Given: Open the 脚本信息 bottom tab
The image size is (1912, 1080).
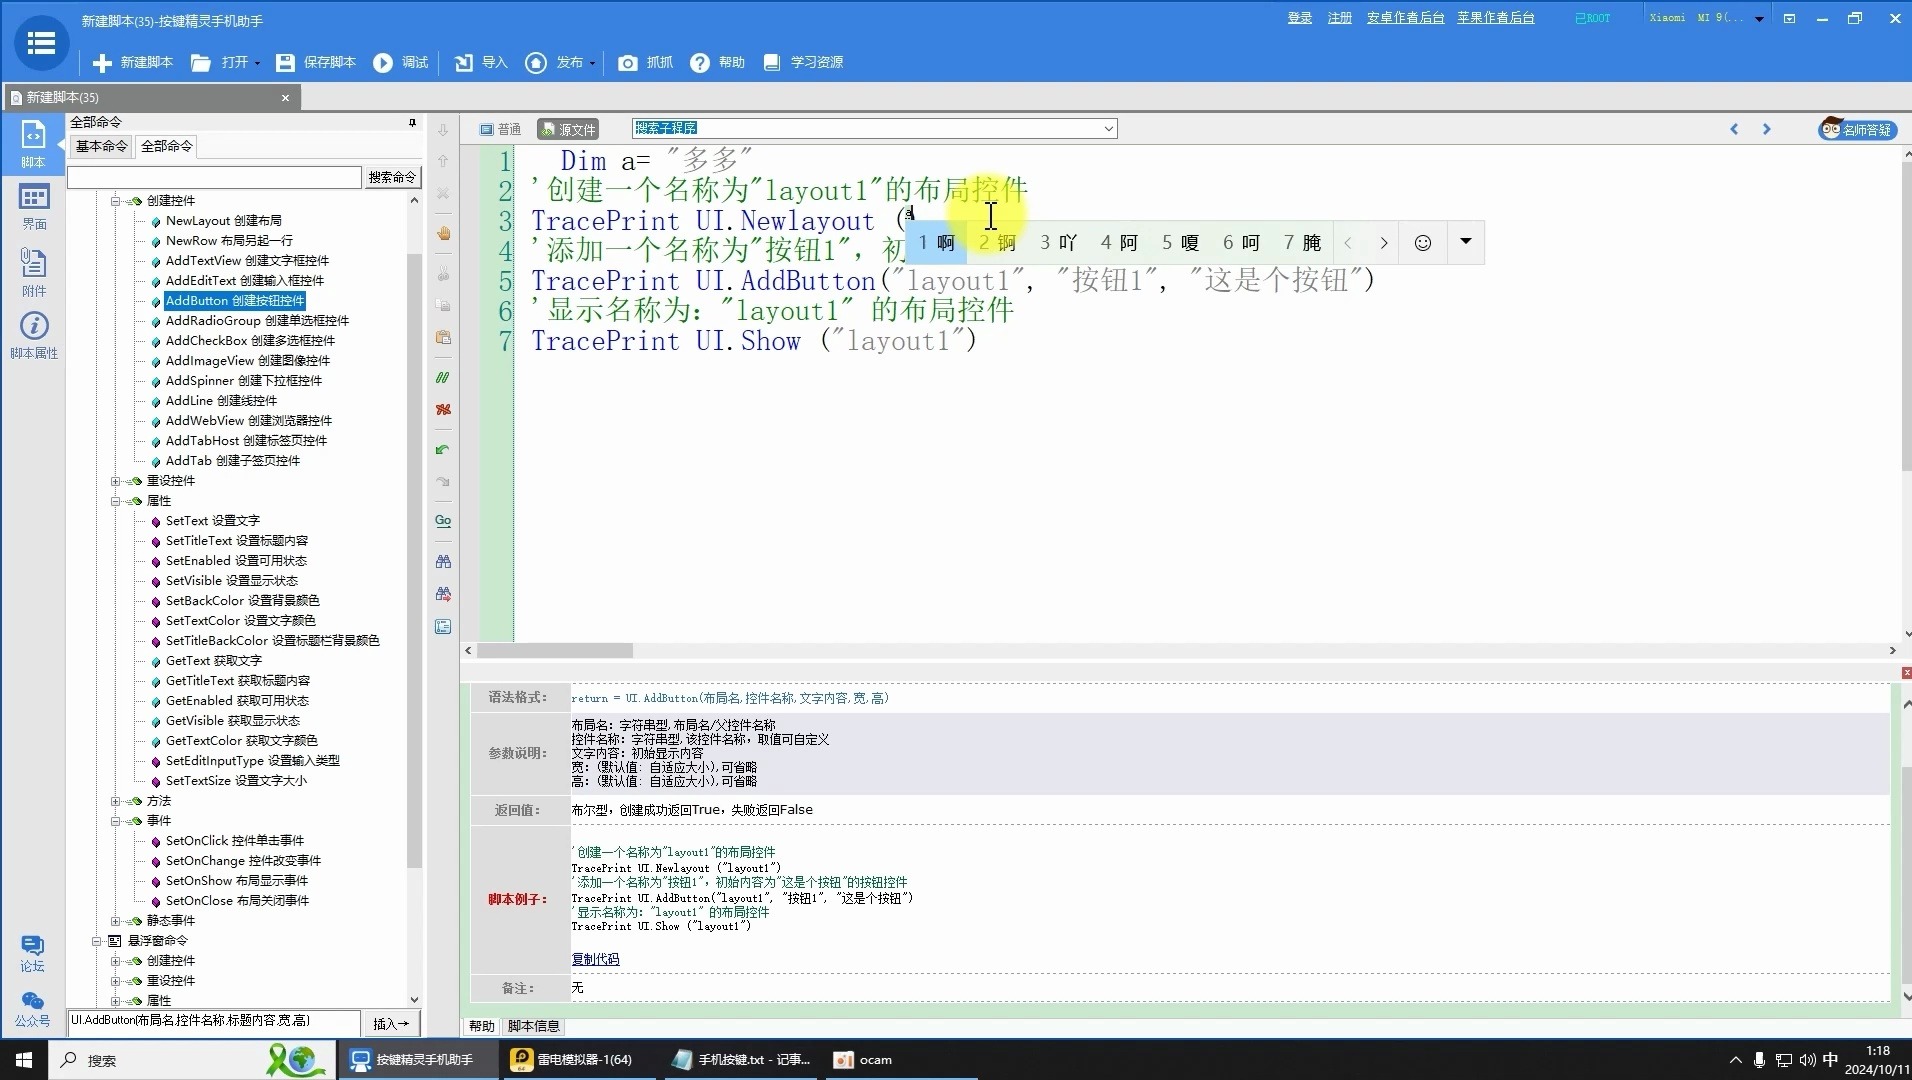Looking at the screenshot, I should pos(533,1026).
